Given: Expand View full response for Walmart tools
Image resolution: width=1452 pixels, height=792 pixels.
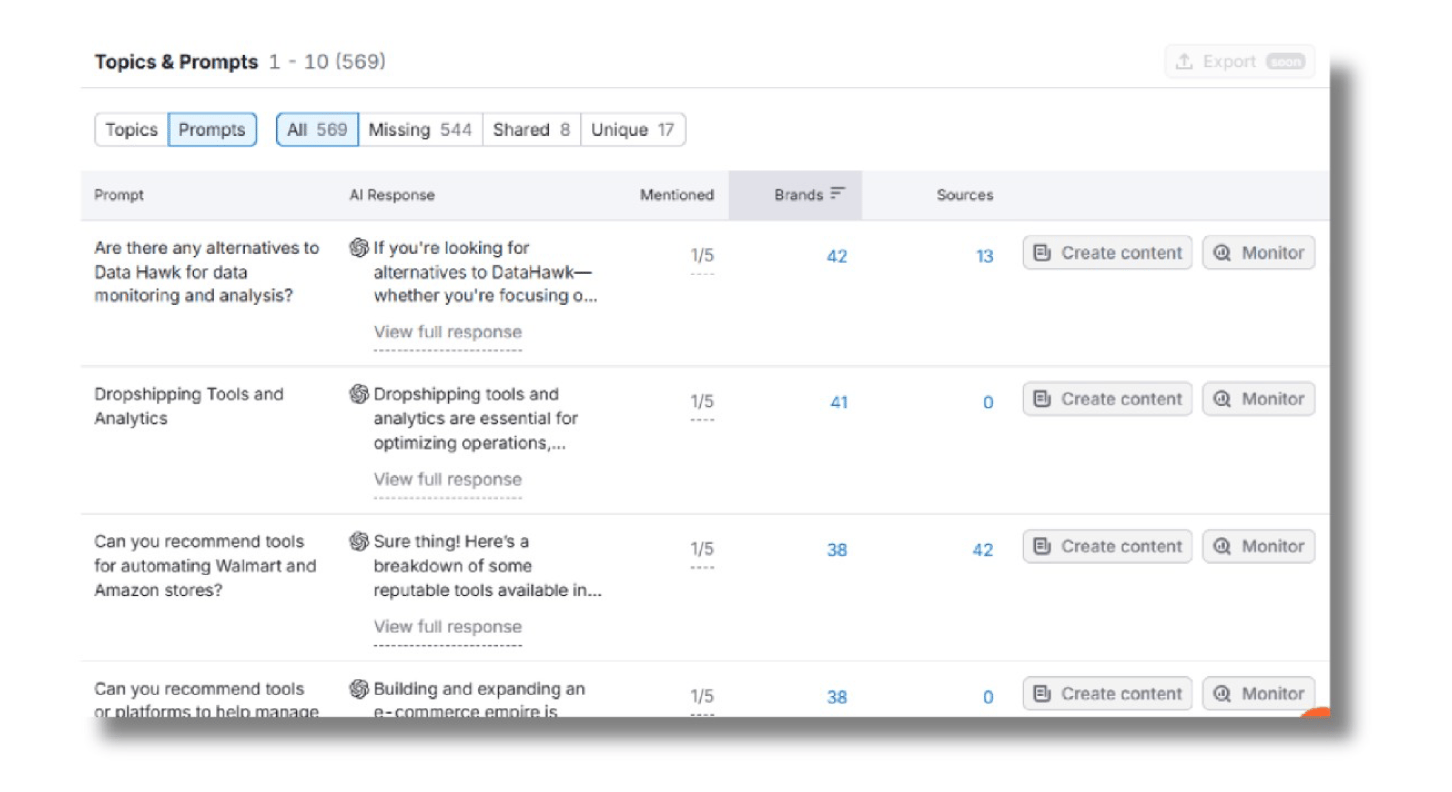Looking at the screenshot, I should (x=447, y=627).
